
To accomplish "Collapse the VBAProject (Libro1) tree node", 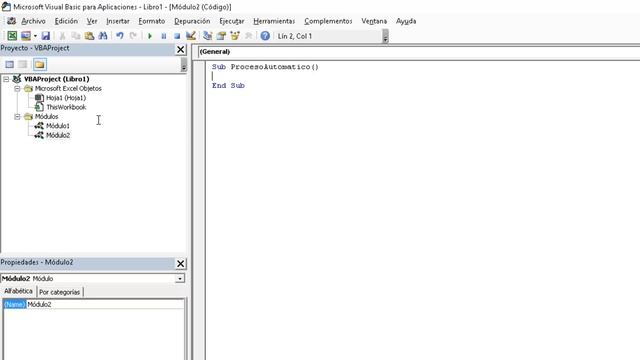I will 6,79.
